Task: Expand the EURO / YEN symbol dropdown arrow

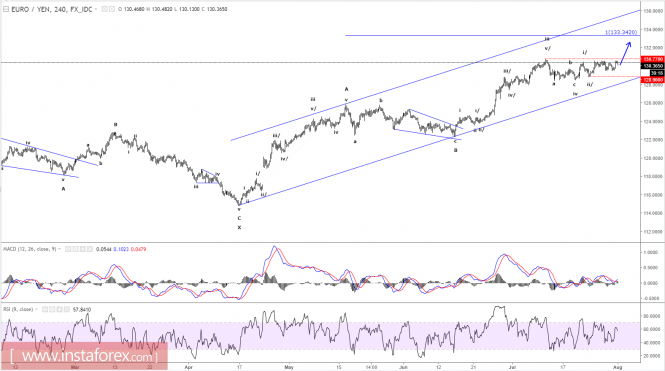Action: (96, 9)
